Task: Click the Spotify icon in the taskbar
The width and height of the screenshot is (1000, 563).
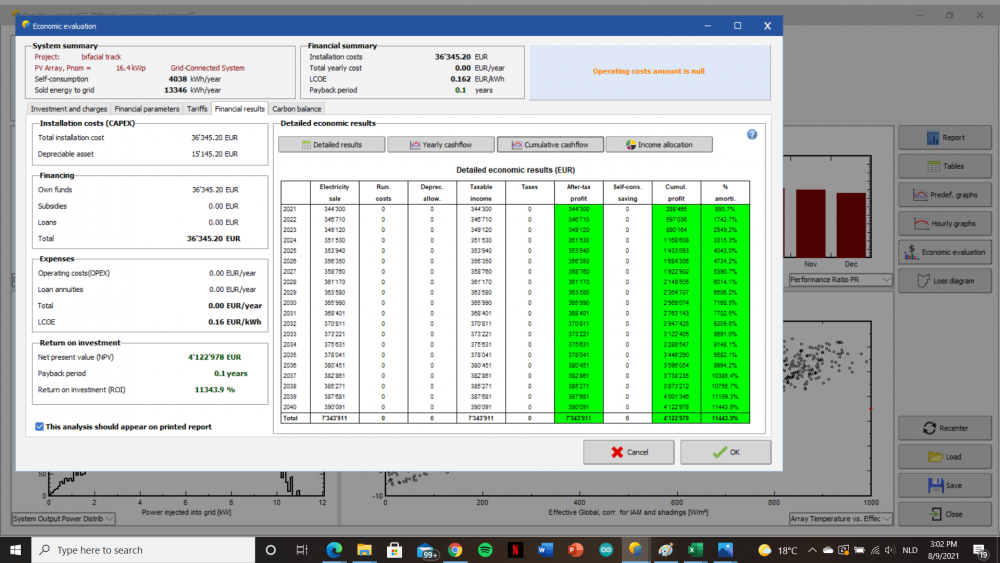Action: tap(485, 550)
